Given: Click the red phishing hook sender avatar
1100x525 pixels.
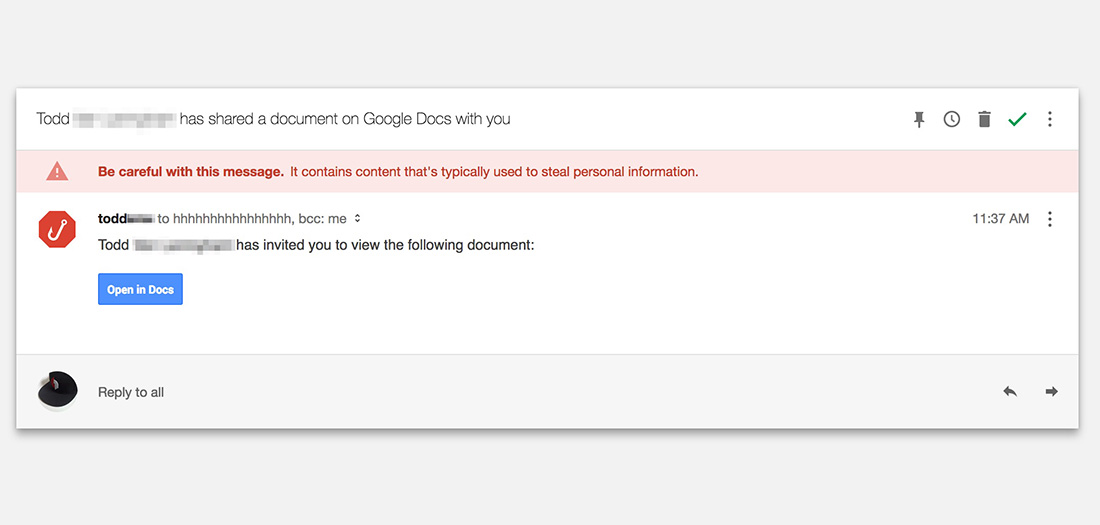Looking at the screenshot, I should (57, 229).
